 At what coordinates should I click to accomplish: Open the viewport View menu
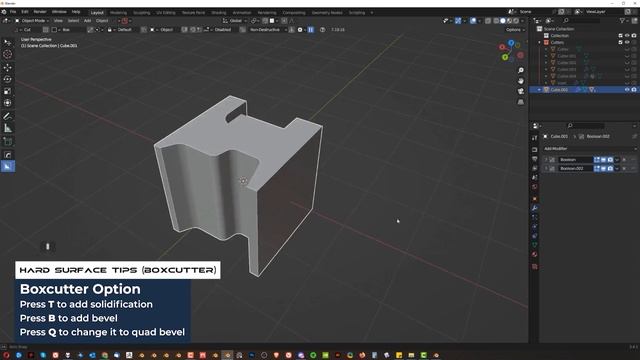click(58, 21)
